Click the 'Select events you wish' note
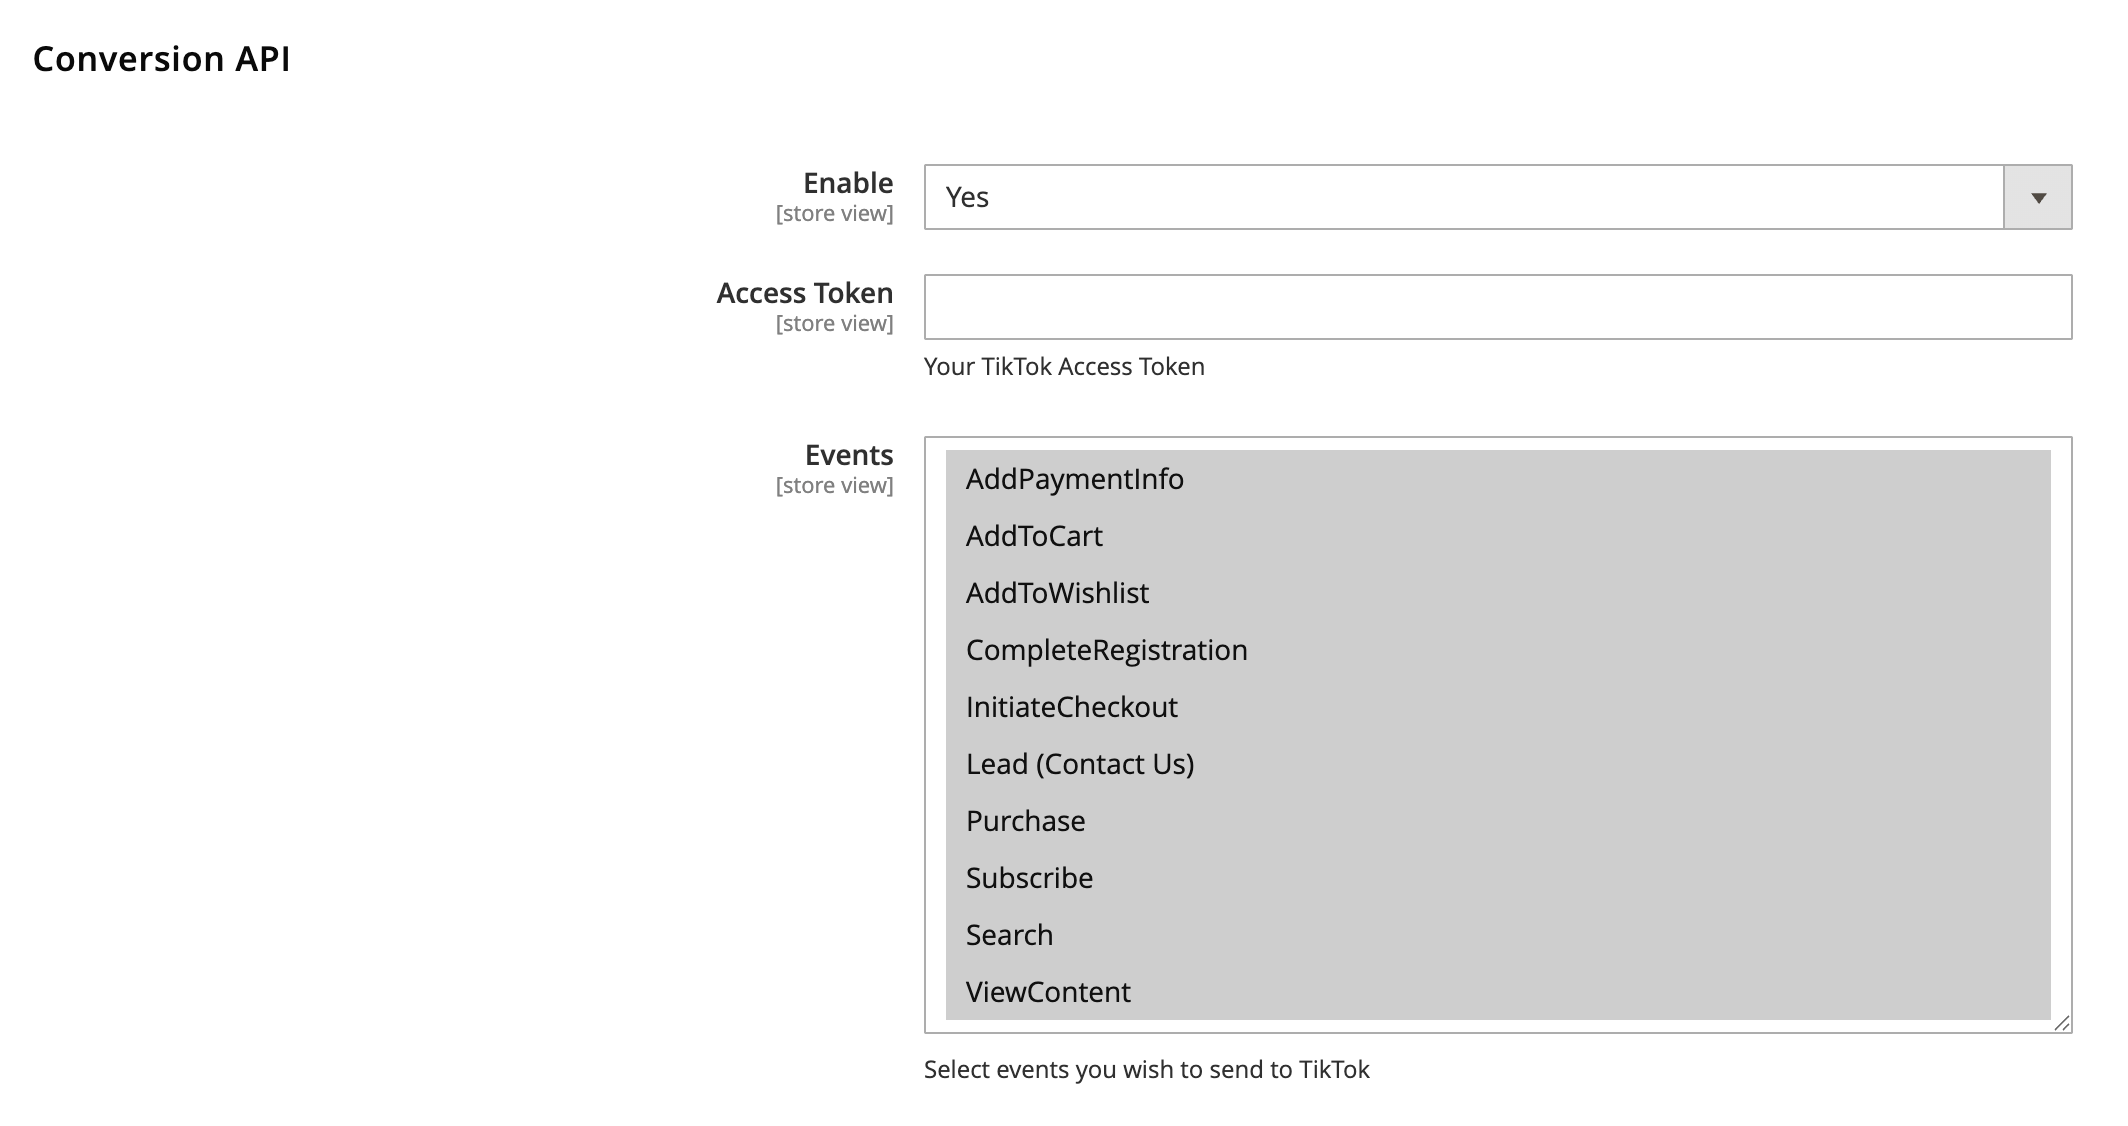This screenshot has height=1126, width=2128. pyautogui.click(x=1146, y=1070)
